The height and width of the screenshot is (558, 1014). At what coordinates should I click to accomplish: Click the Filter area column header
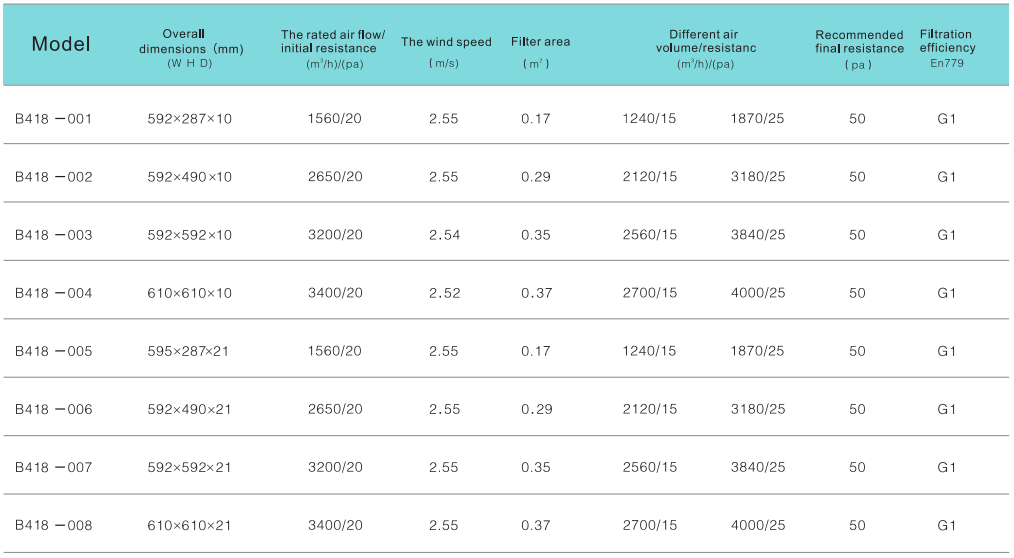click(540, 43)
